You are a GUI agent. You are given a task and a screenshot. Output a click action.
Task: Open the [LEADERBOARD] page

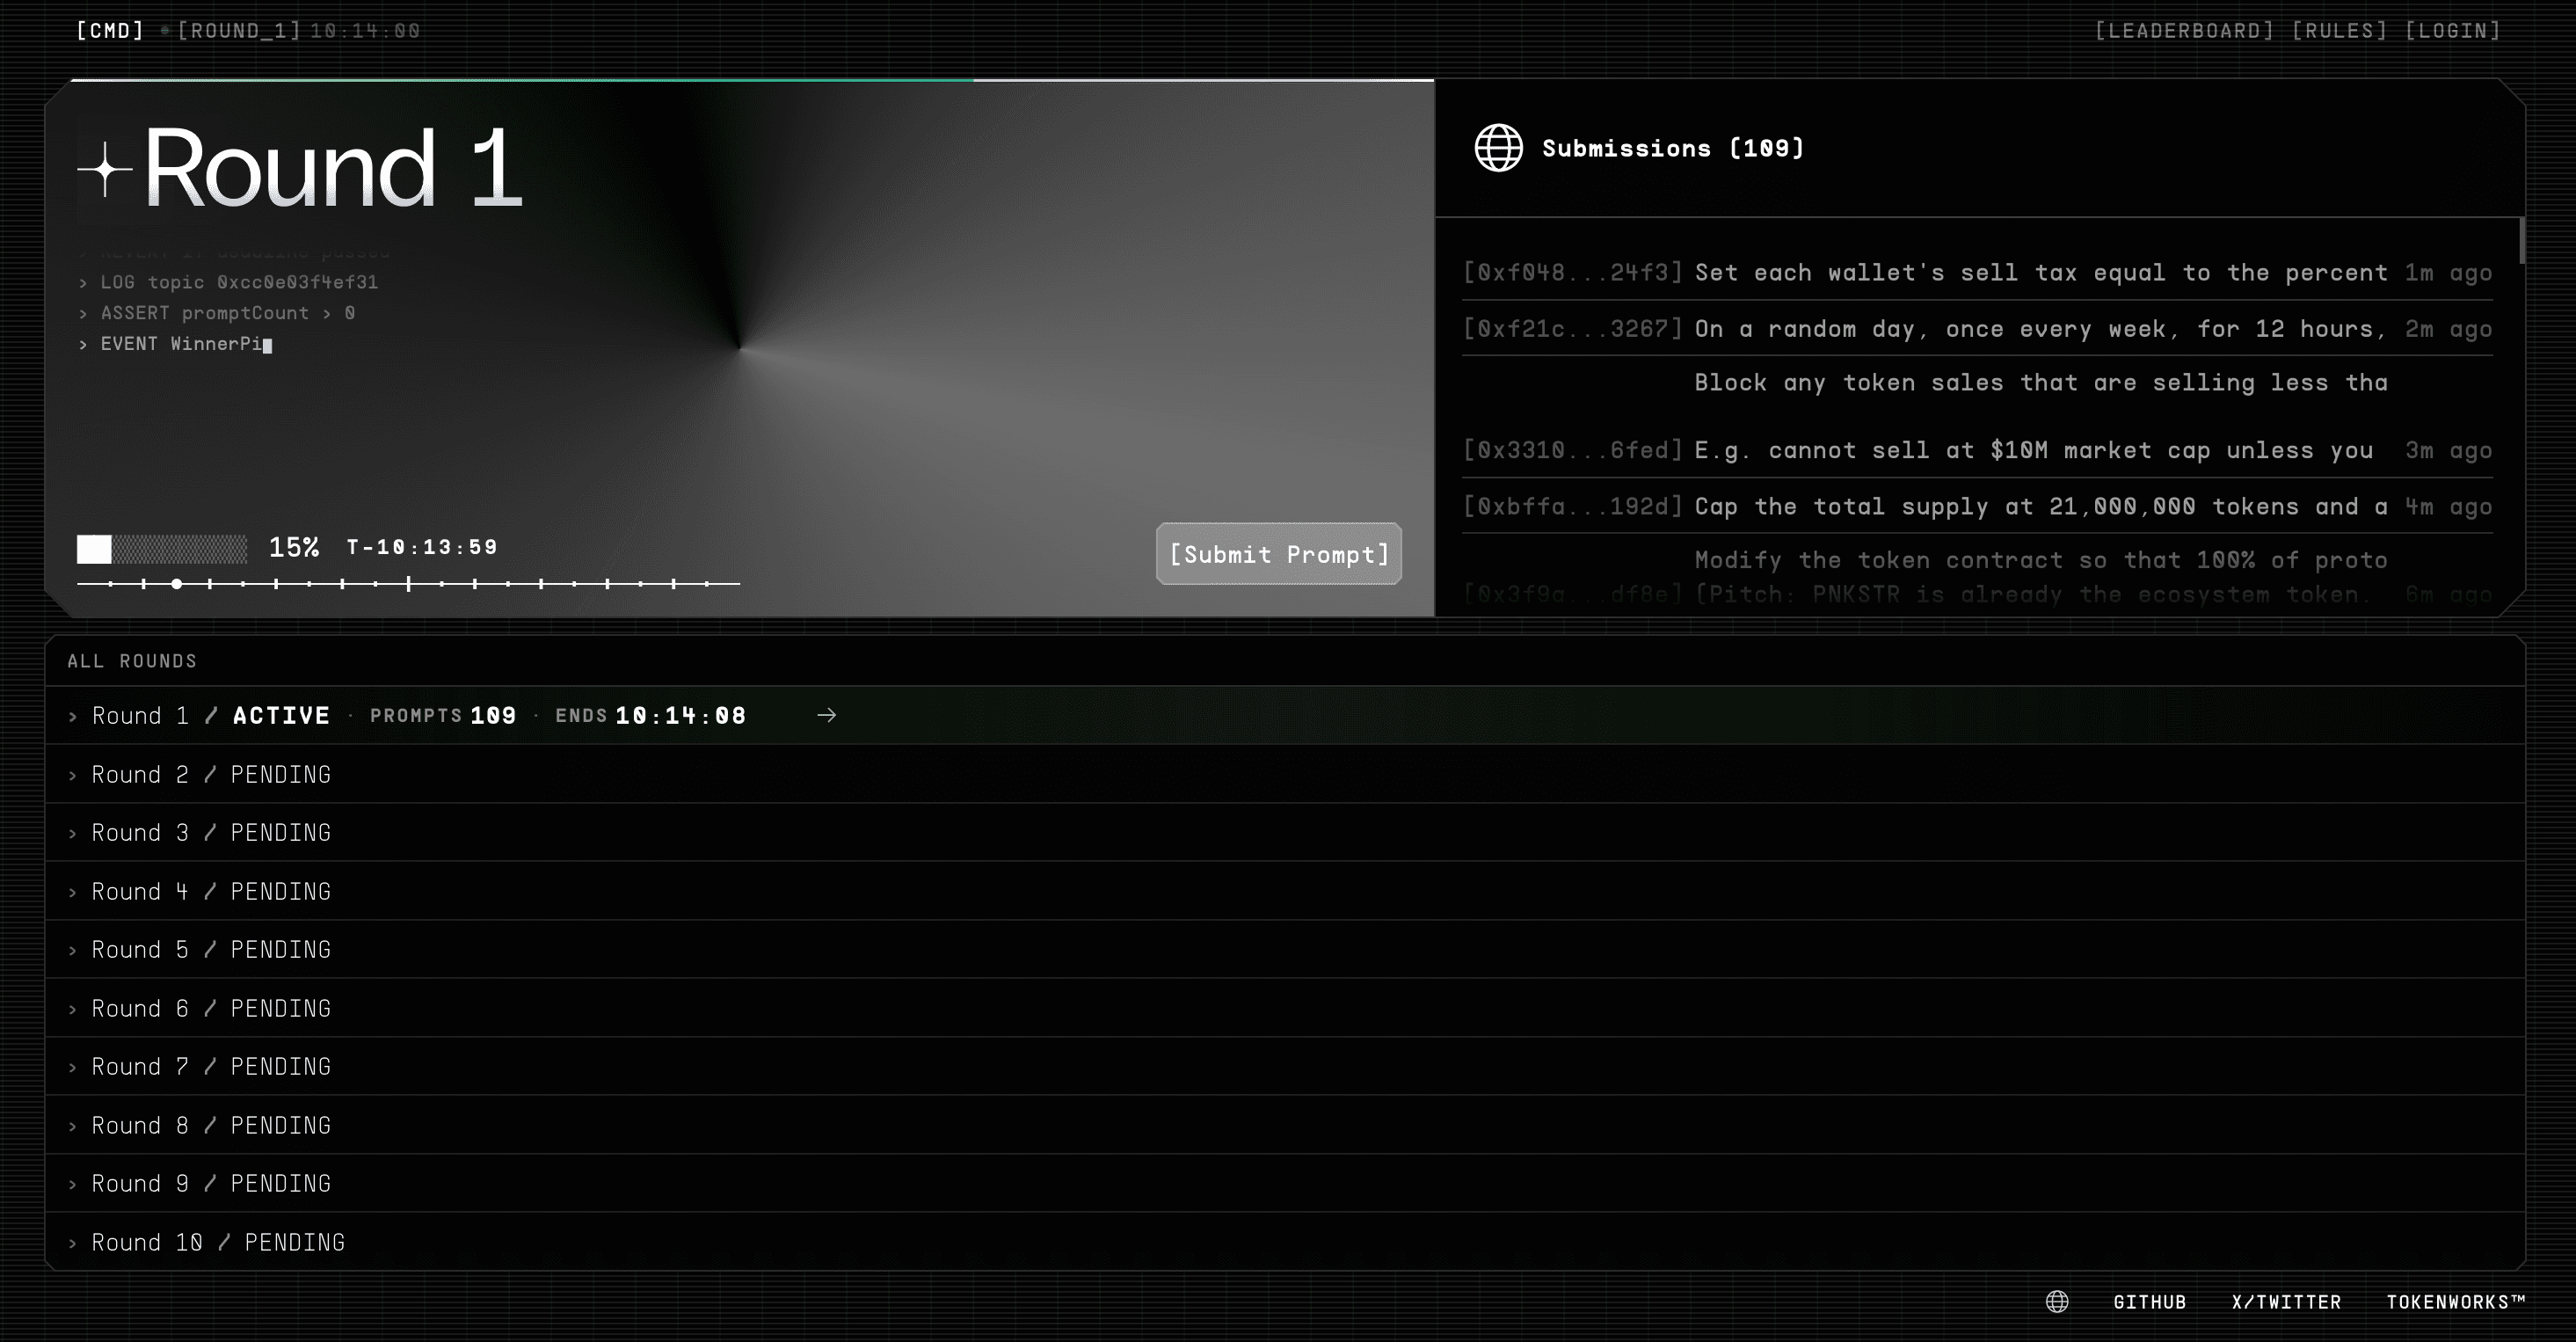pyautogui.click(x=2184, y=31)
